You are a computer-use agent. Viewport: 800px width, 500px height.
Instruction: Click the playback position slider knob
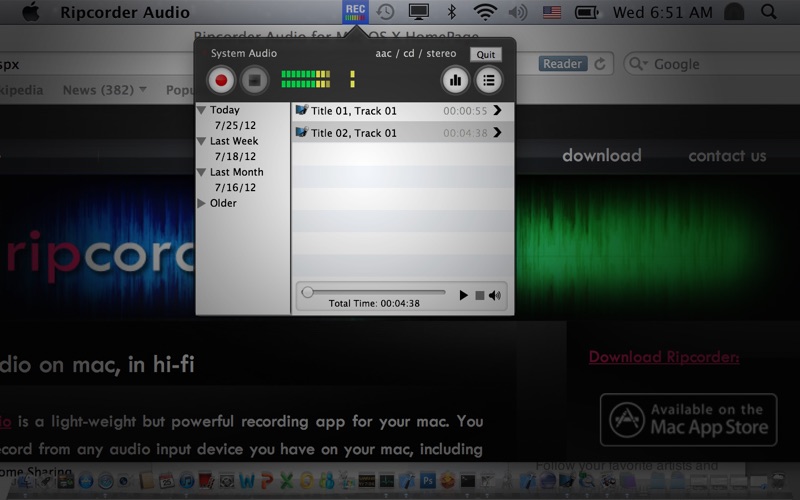click(307, 292)
